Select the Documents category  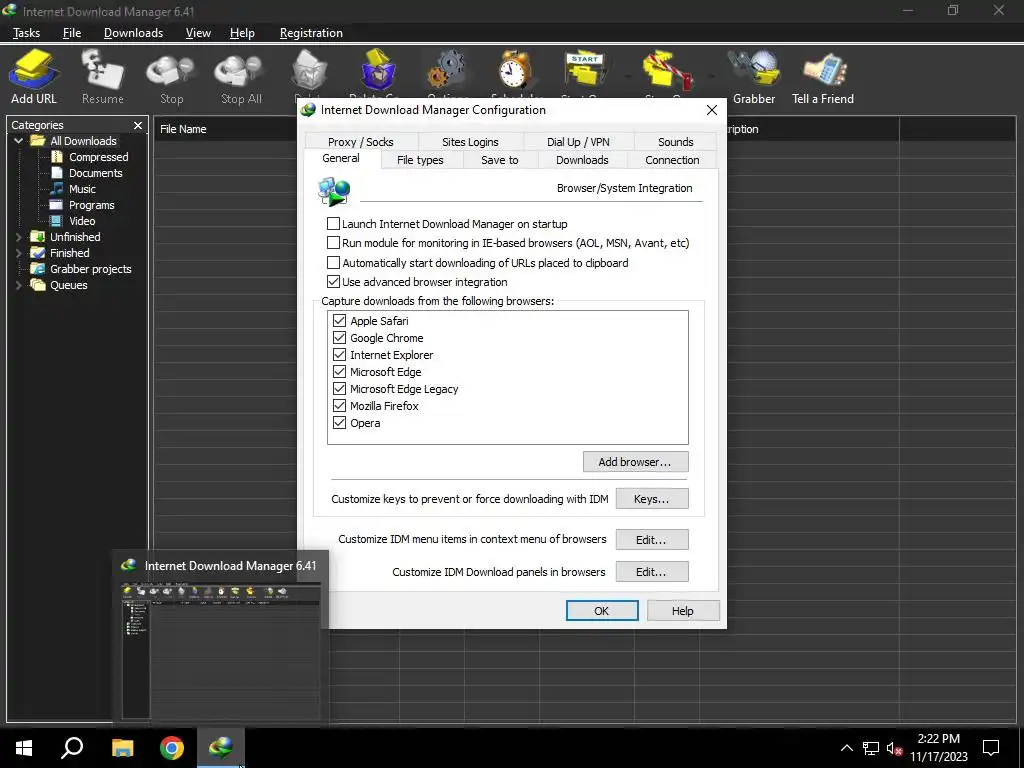click(x=95, y=173)
